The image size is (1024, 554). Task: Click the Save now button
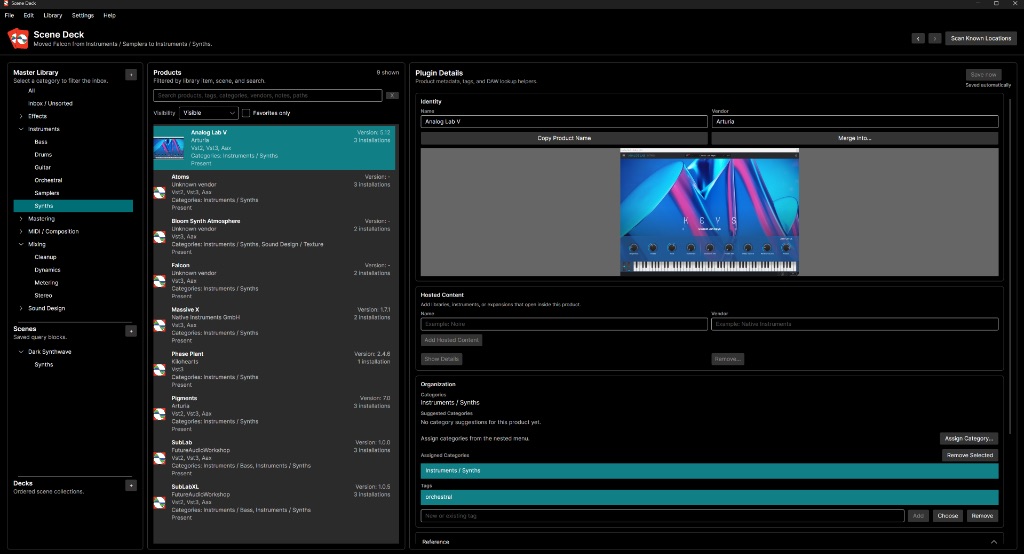(x=984, y=74)
